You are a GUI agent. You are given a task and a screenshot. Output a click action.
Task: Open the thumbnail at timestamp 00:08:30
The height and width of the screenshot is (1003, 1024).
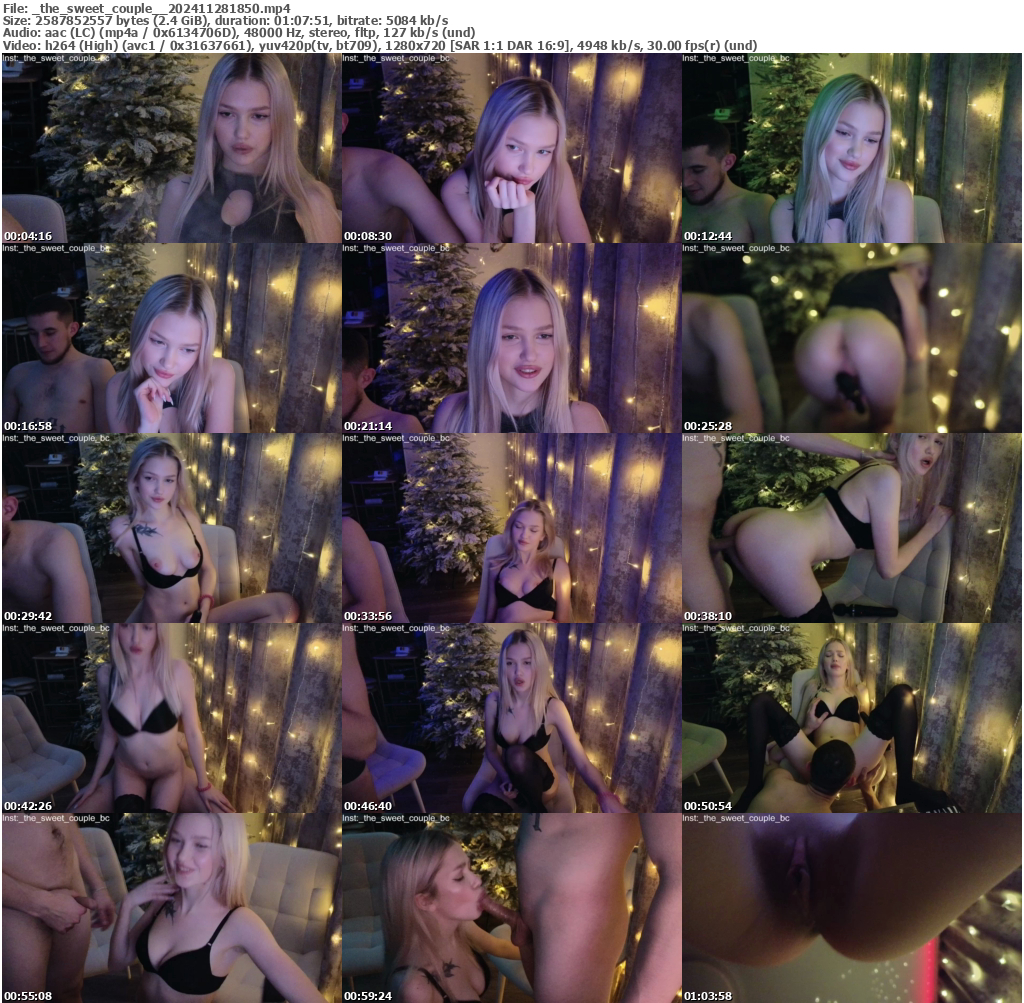tap(511, 145)
